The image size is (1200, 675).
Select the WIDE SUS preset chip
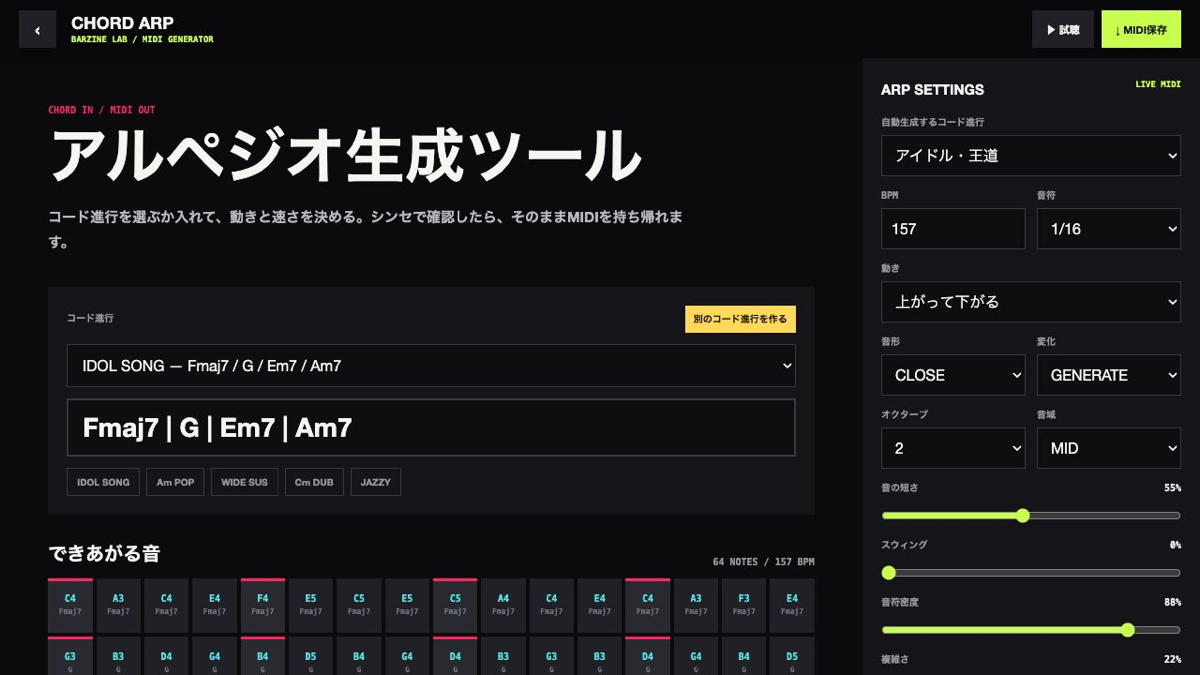click(x=244, y=482)
